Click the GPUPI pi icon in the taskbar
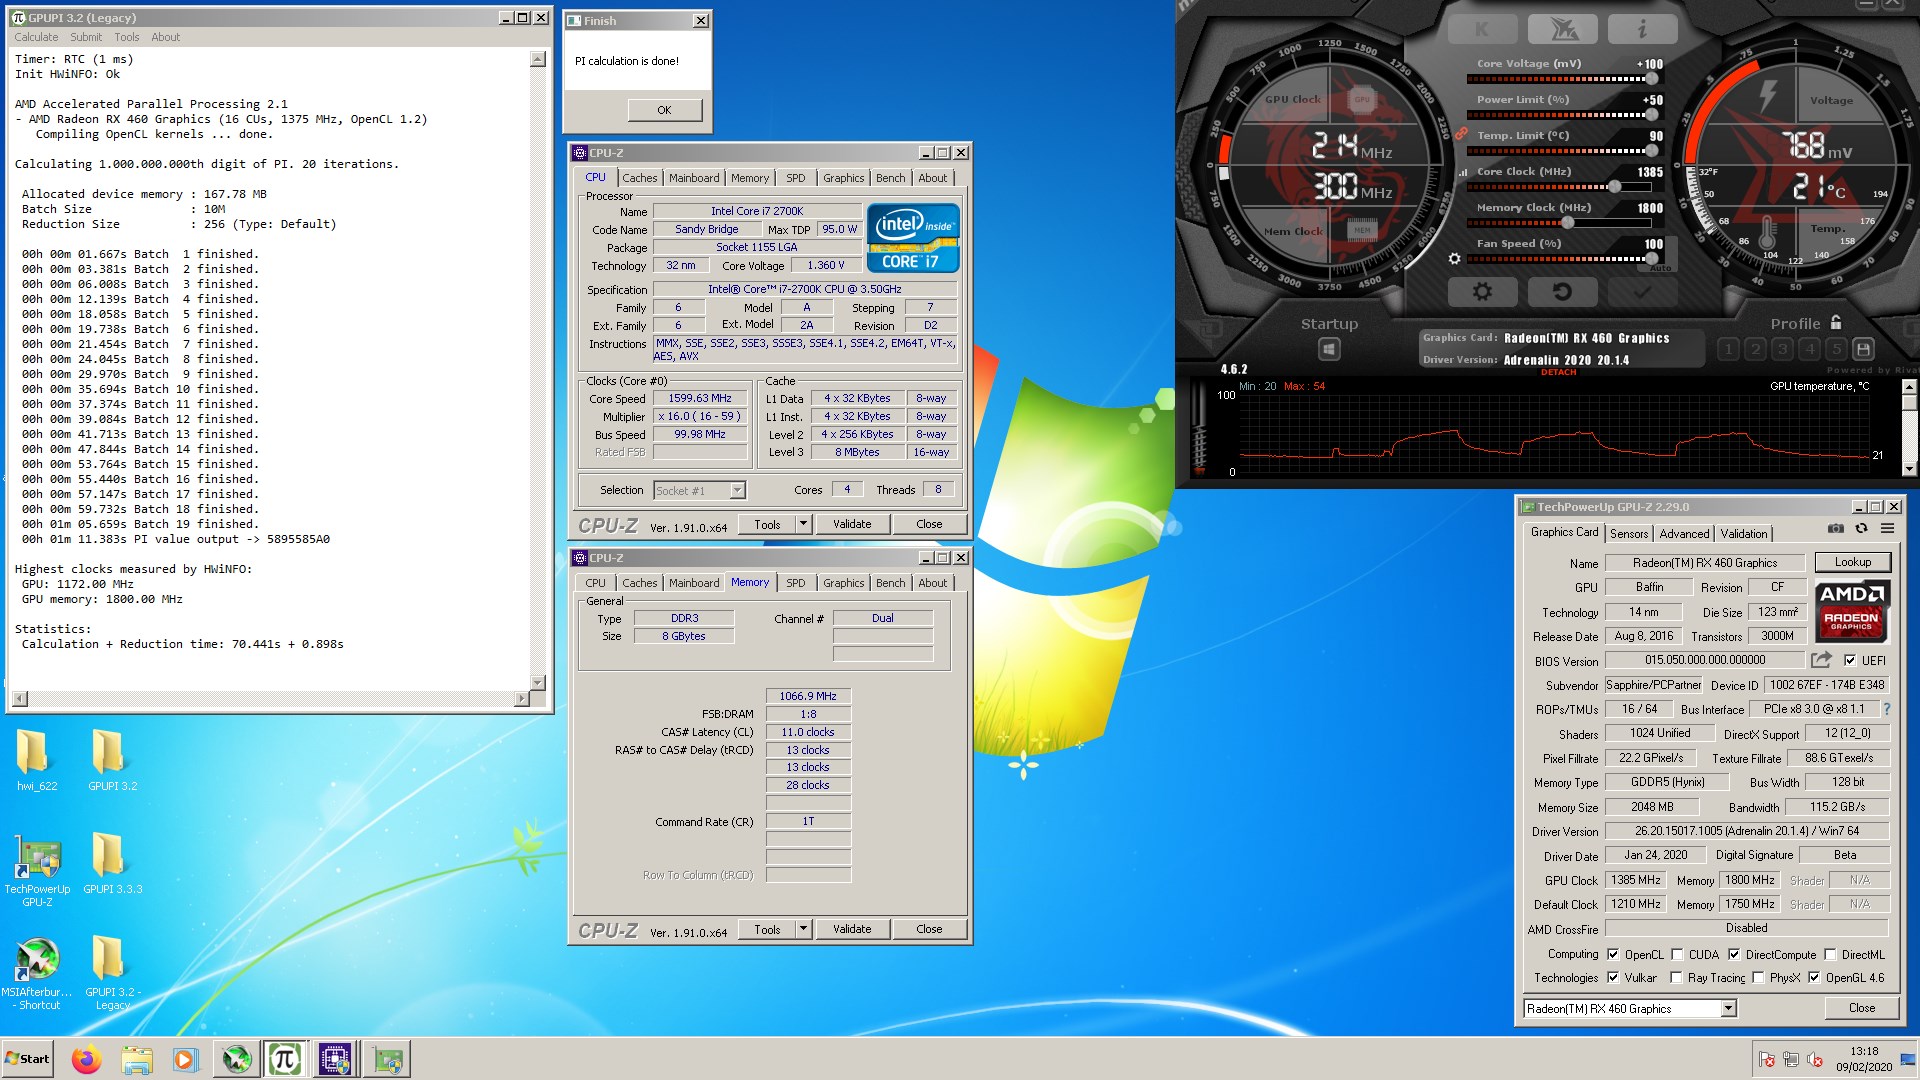The width and height of the screenshot is (1920, 1080). click(x=285, y=1059)
